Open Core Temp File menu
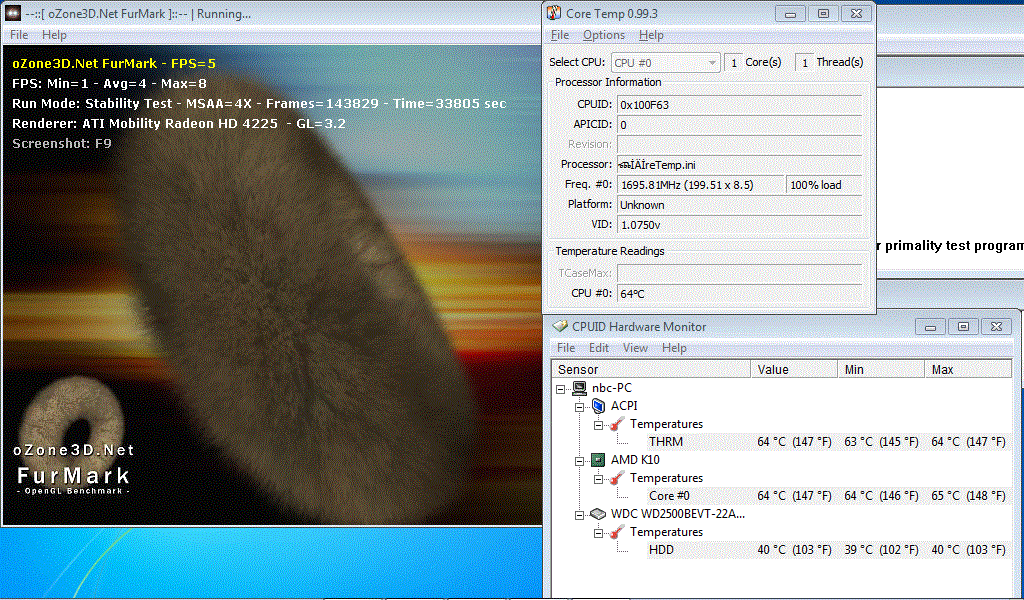This screenshot has height=600, width=1024. 560,35
